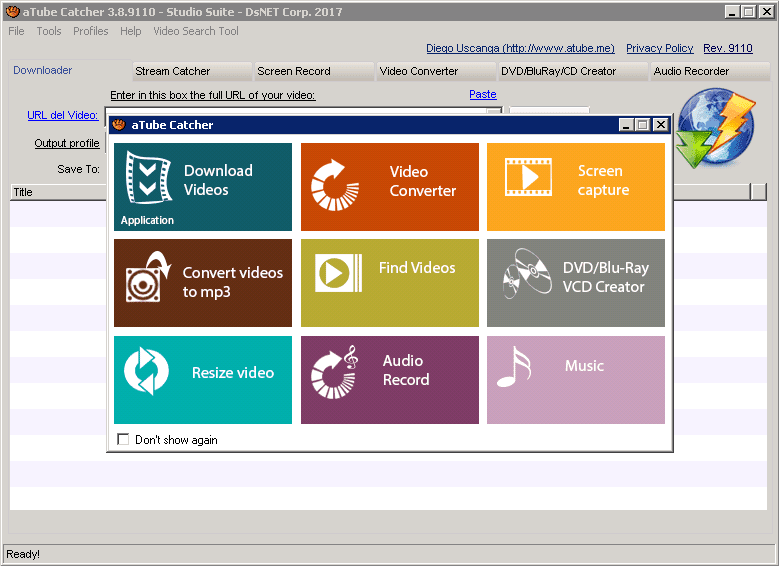This screenshot has height=566, width=779.
Task: Select the Audio Record tile label
Action: [x=406, y=370]
